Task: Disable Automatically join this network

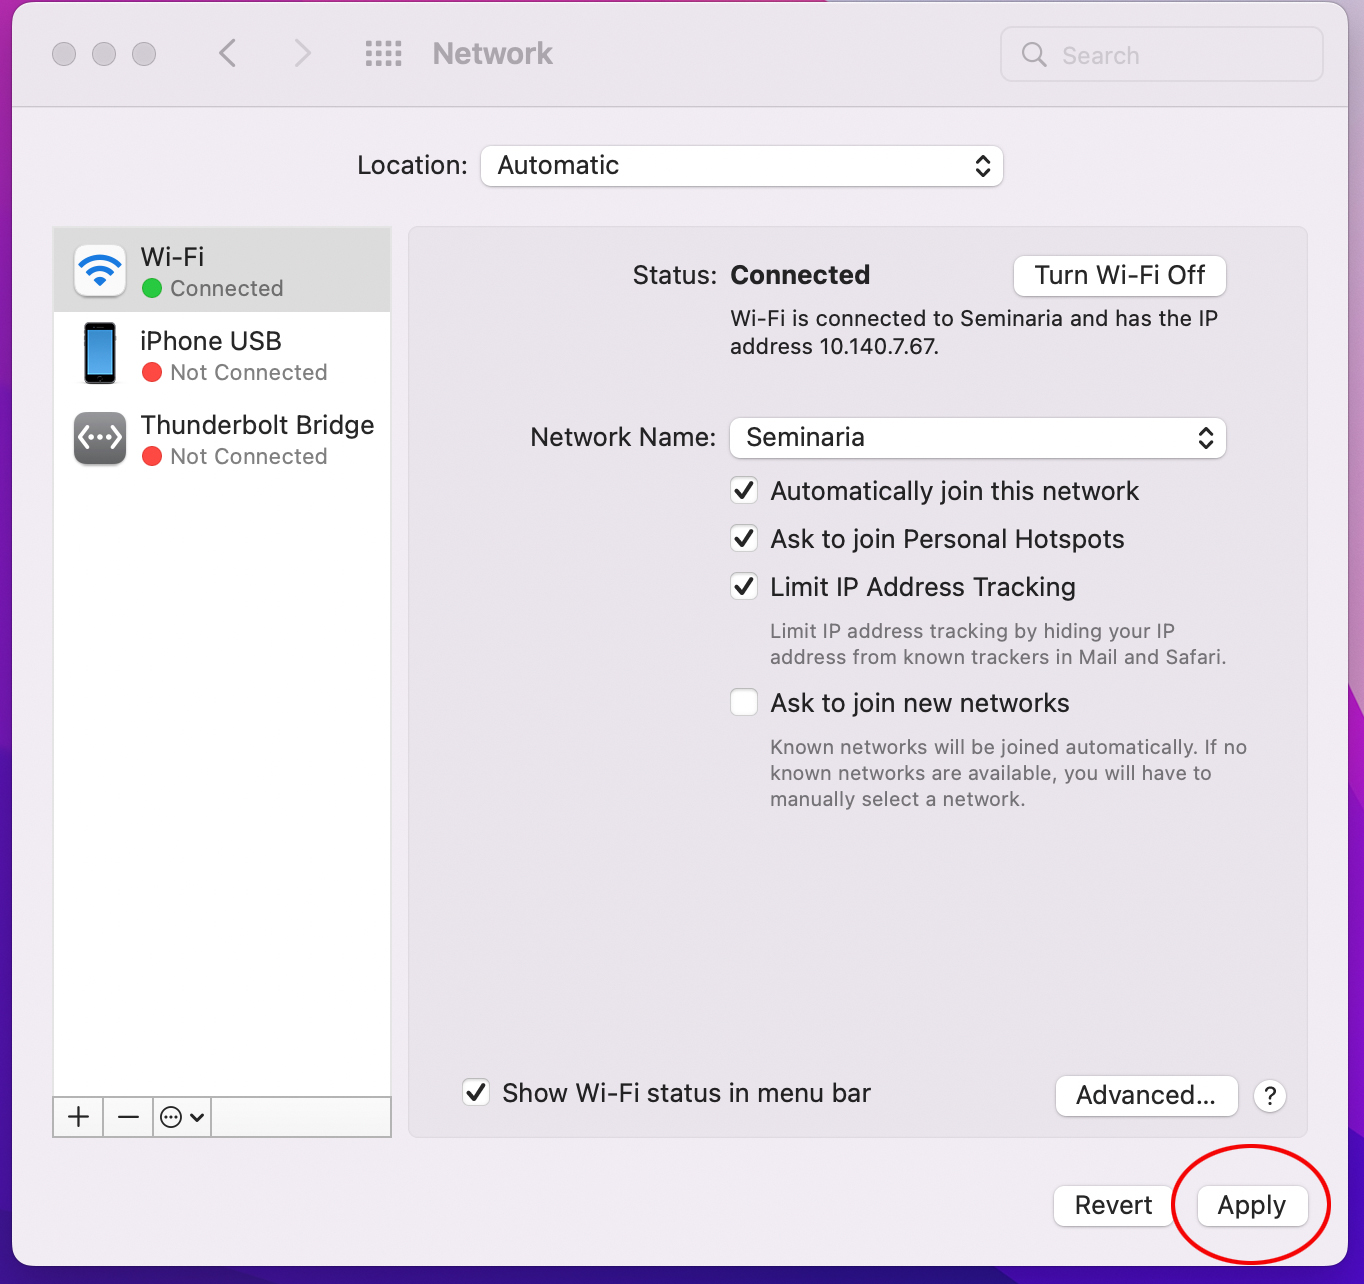Action: point(743,490)
